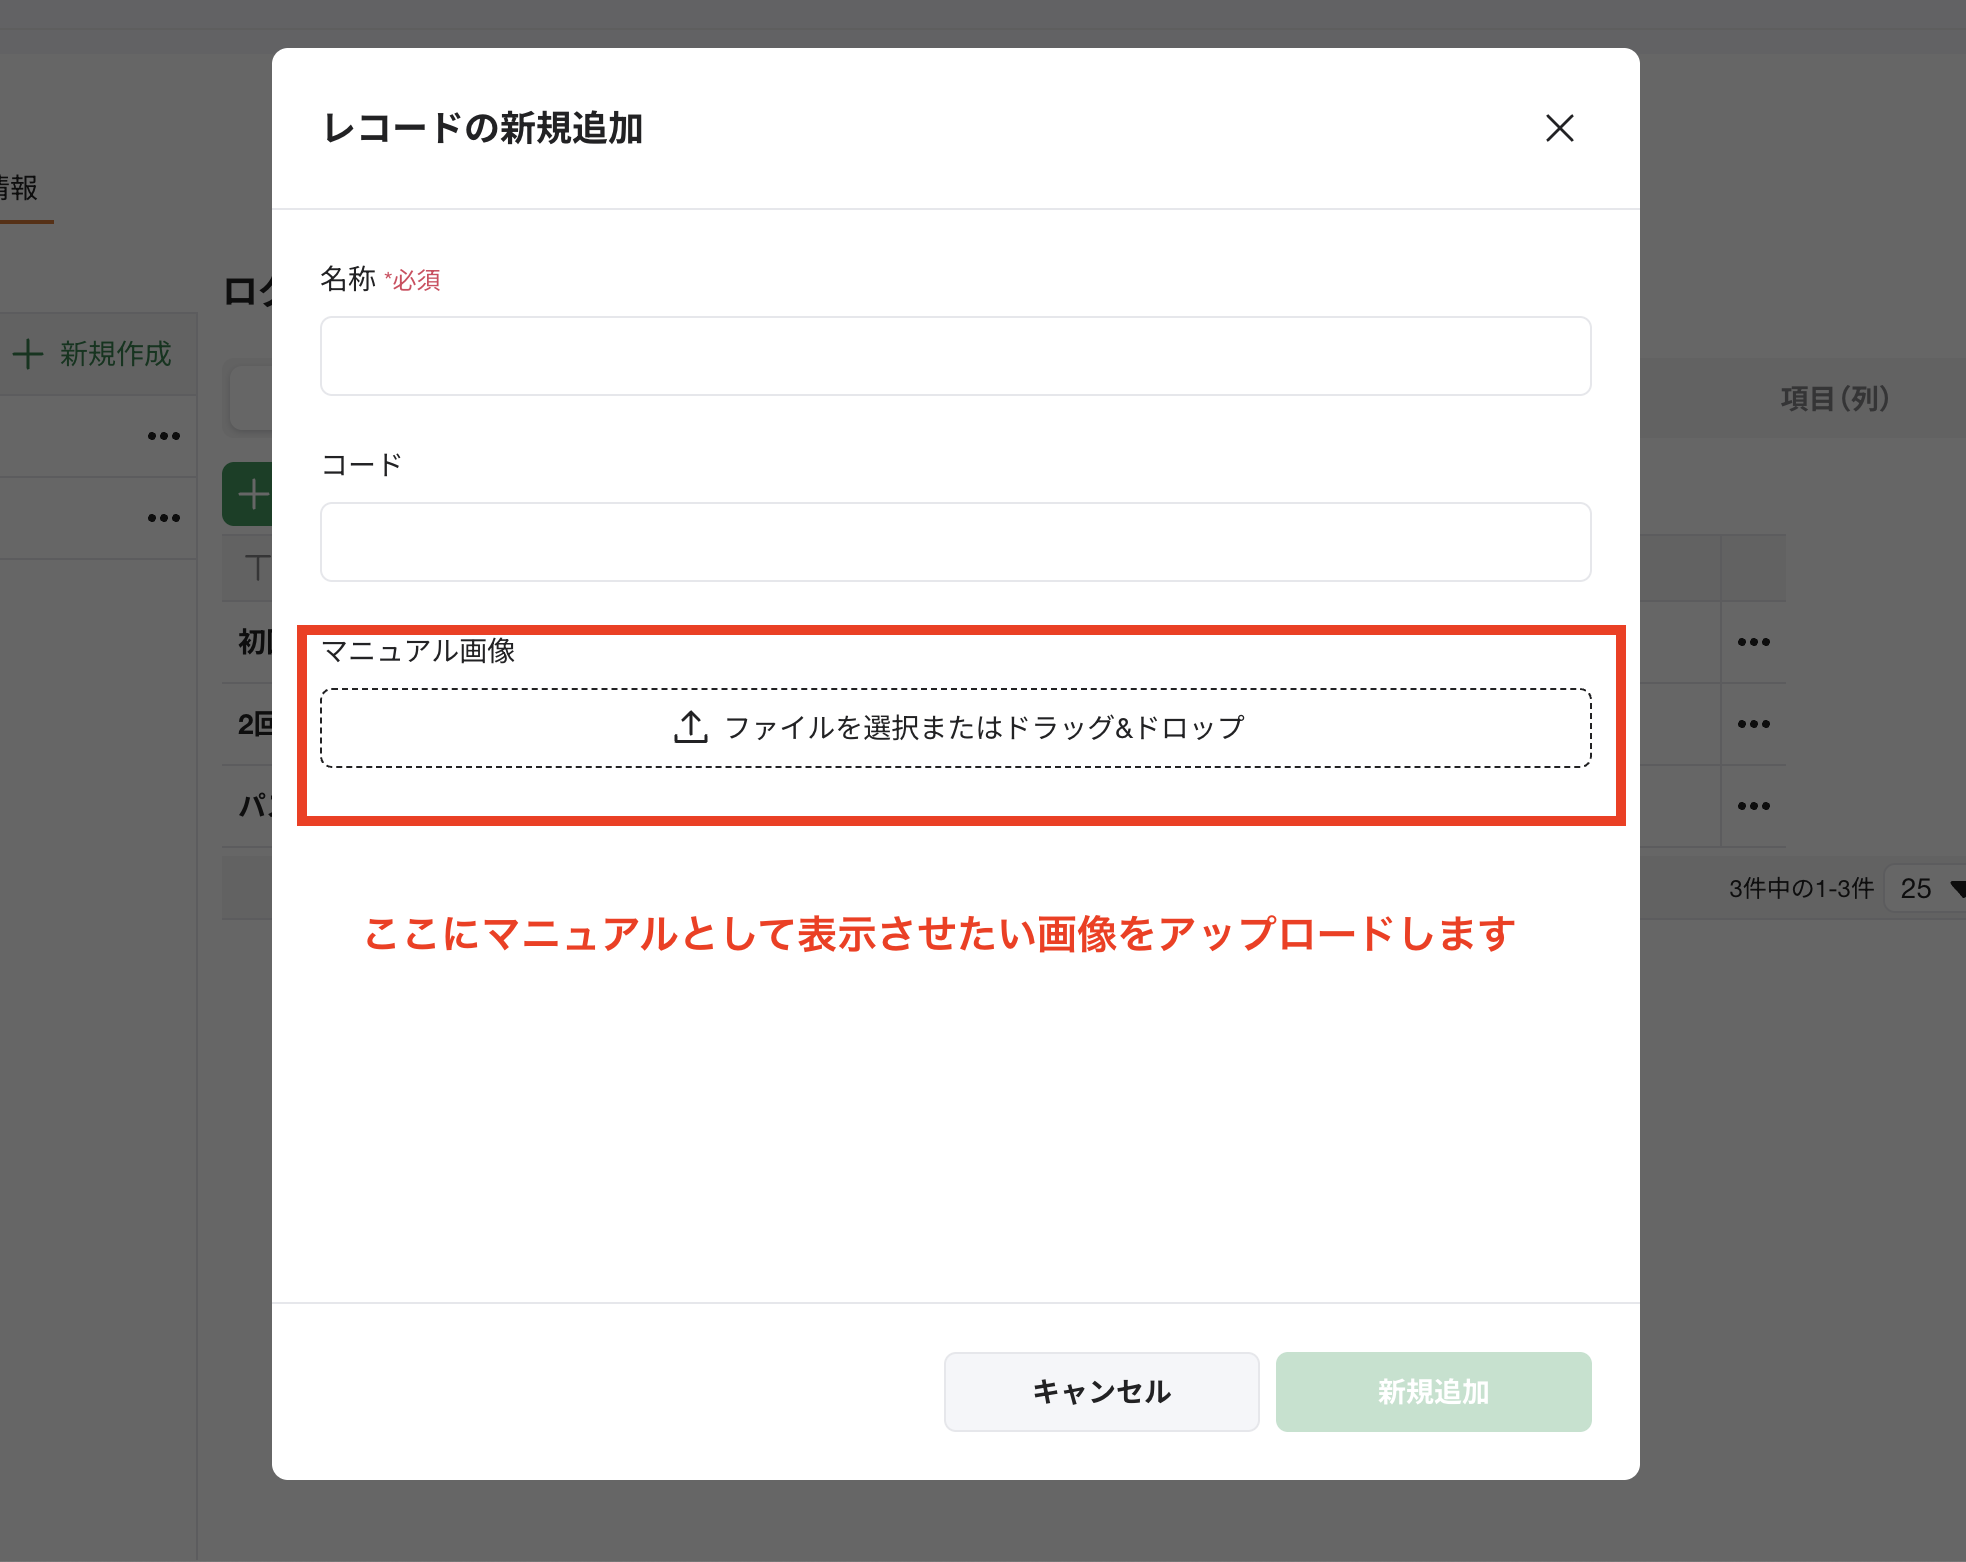Open the ellipsis menu of the second sidebar item
Screen dimensions: 1966x1562
pos(163,517)
